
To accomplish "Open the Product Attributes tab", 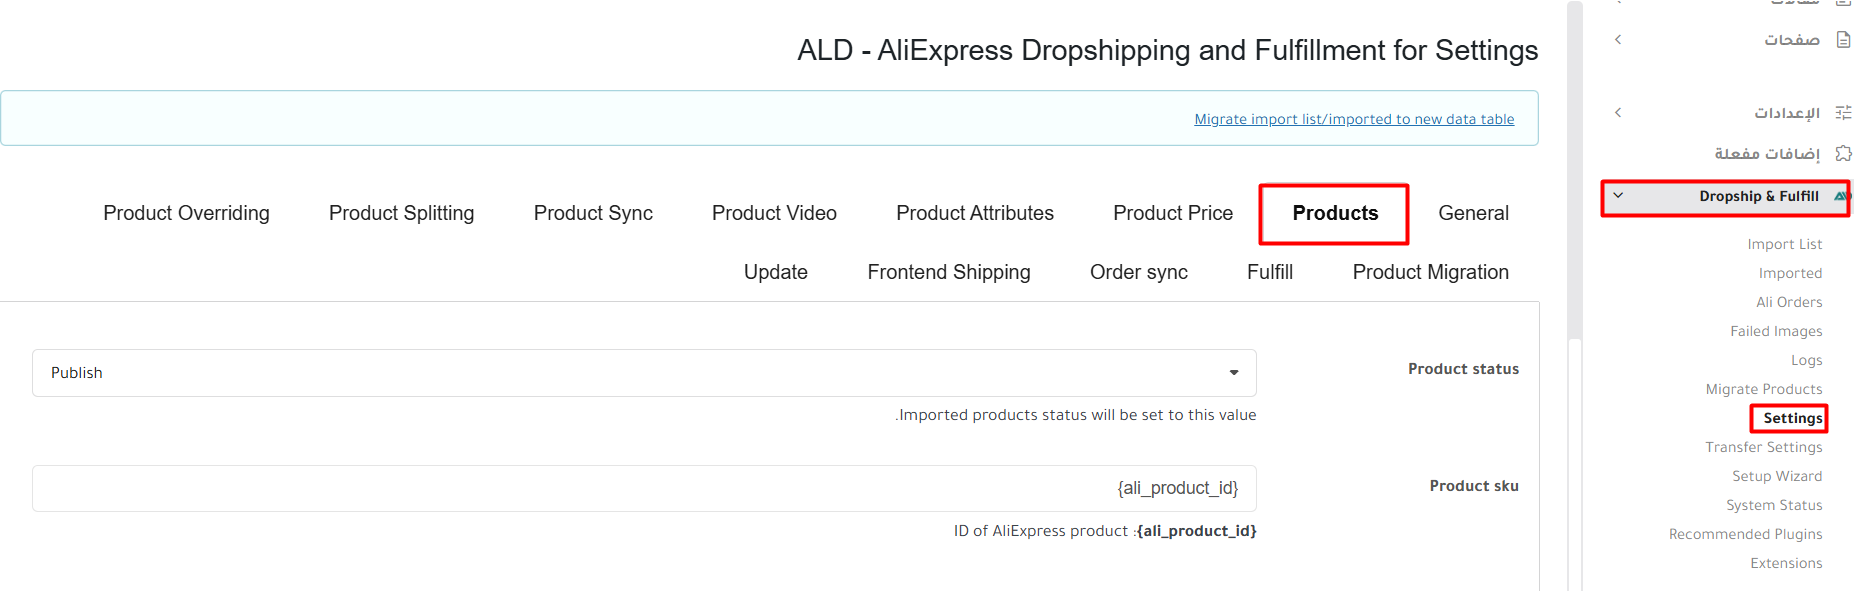I will [974, 213].
